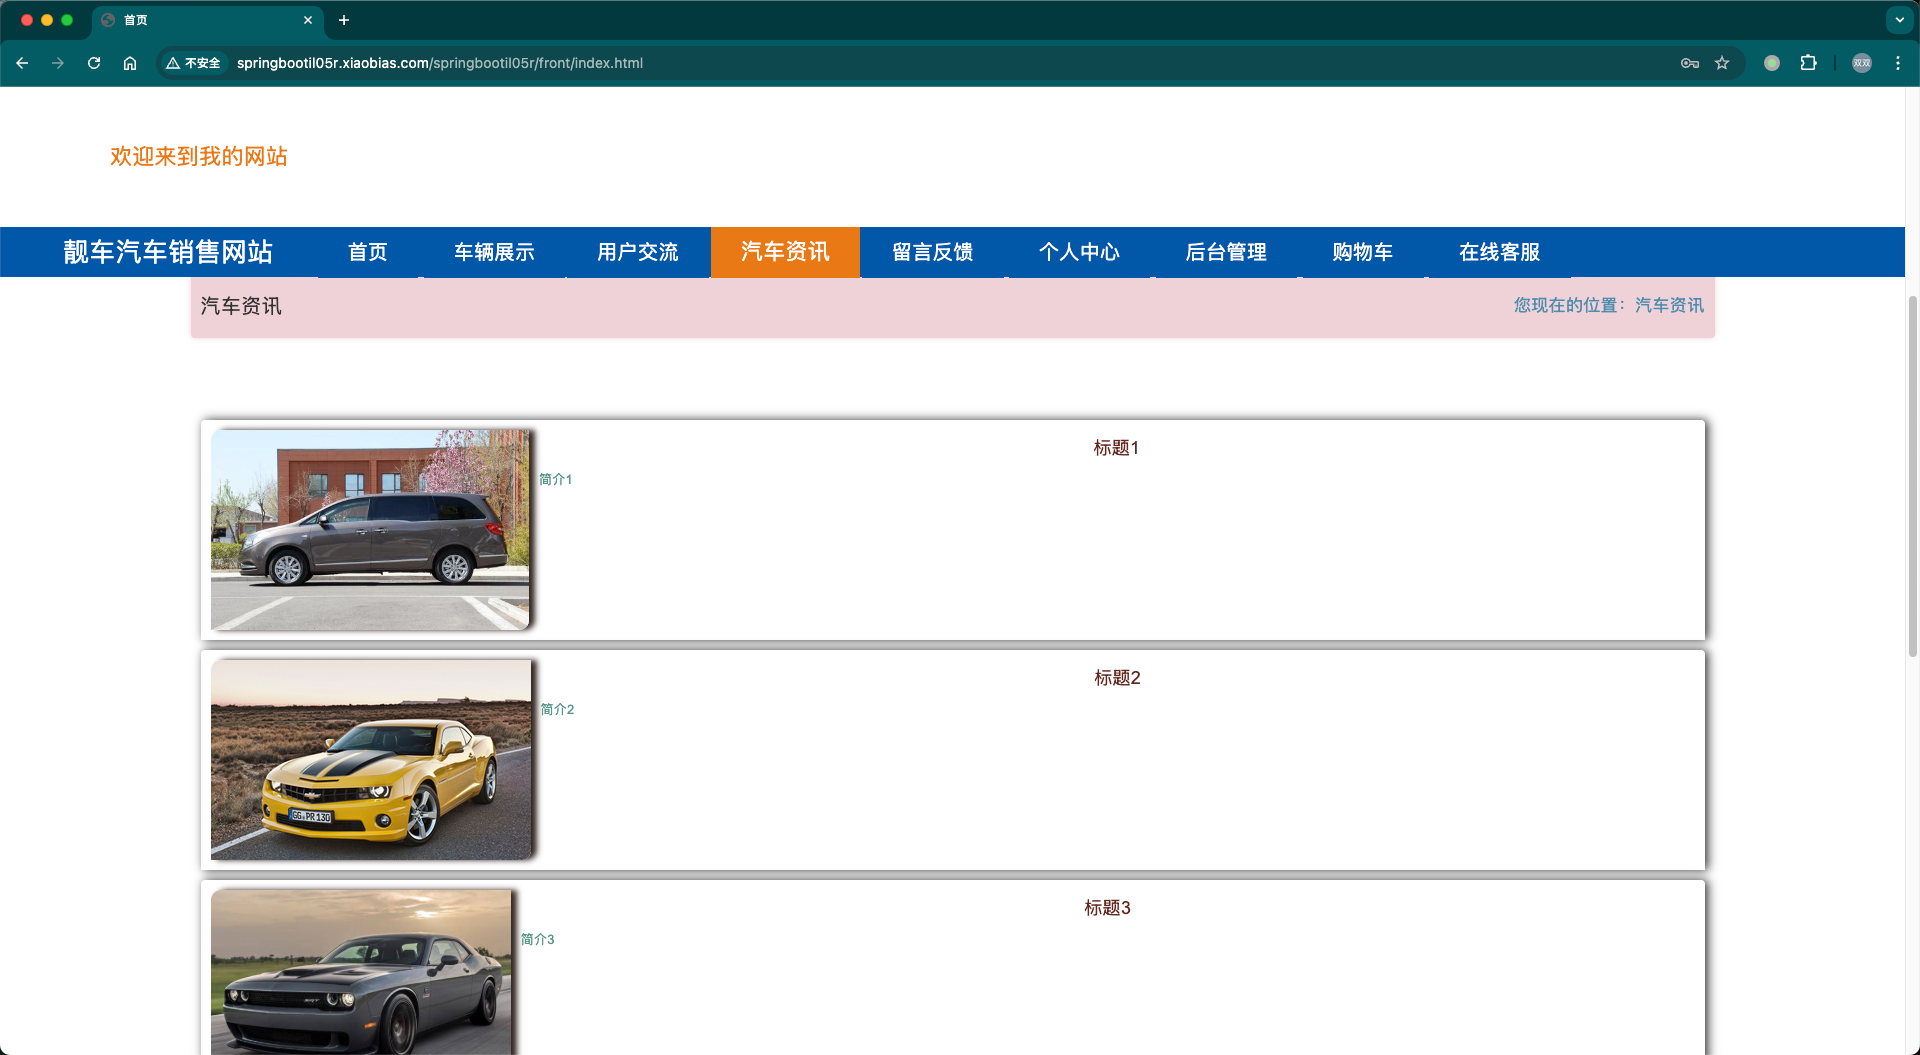Click the 简介3 summary text

(537, 940)
